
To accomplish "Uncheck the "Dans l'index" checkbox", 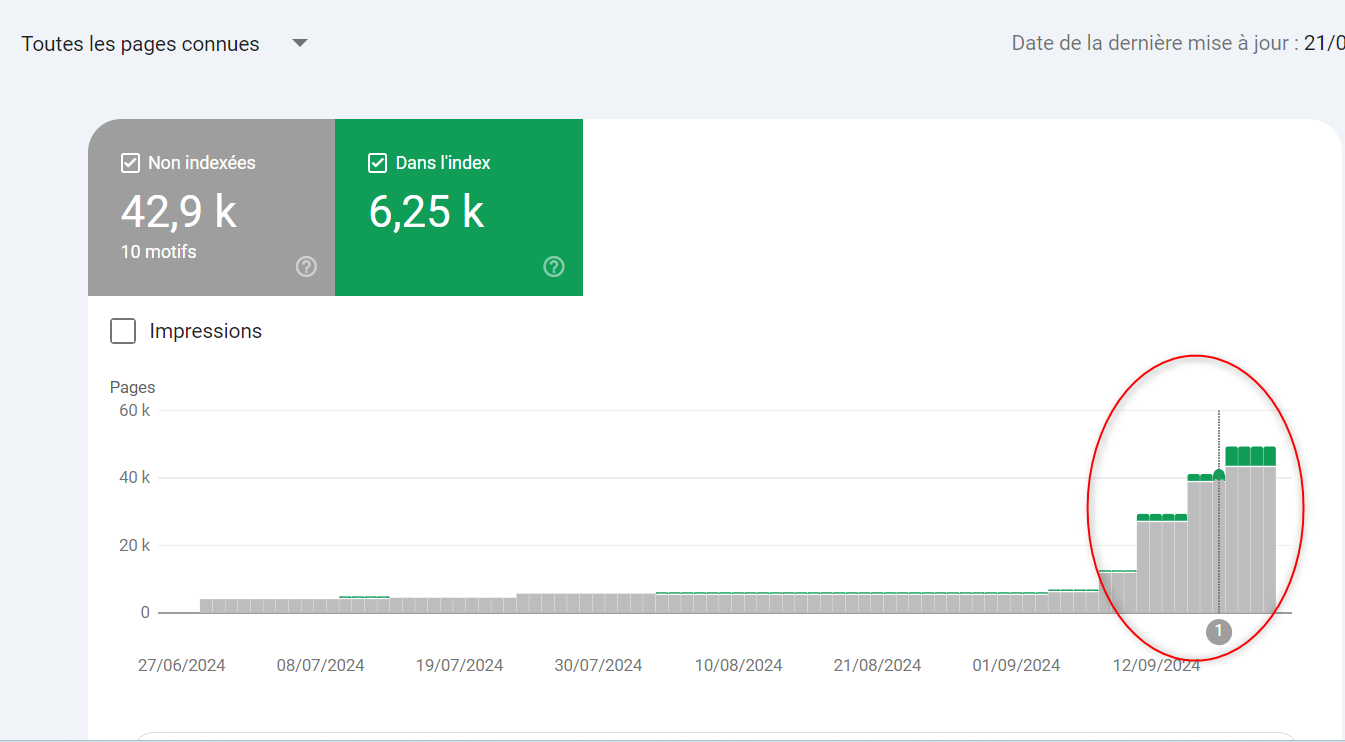I will (377, 163).
